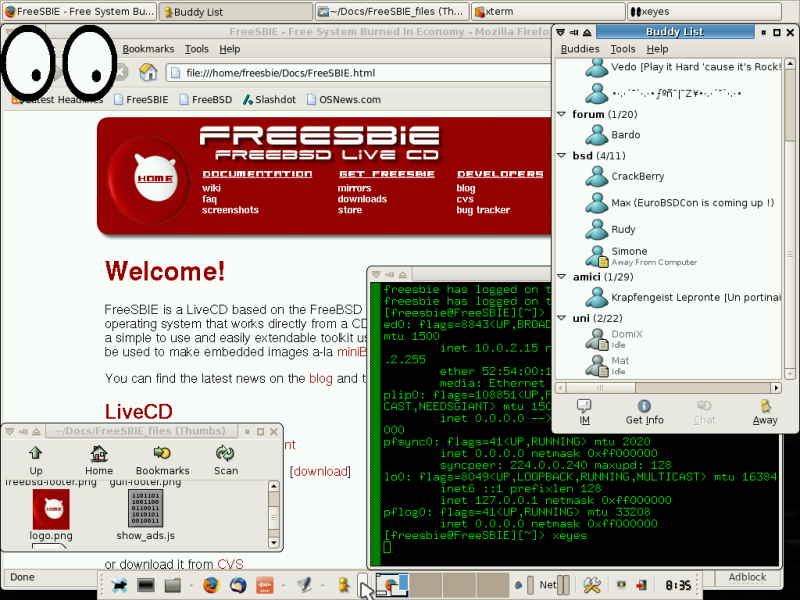Click the Up folder icon in file browser
The width and height of the screenshot is (800, 600).
36,458
